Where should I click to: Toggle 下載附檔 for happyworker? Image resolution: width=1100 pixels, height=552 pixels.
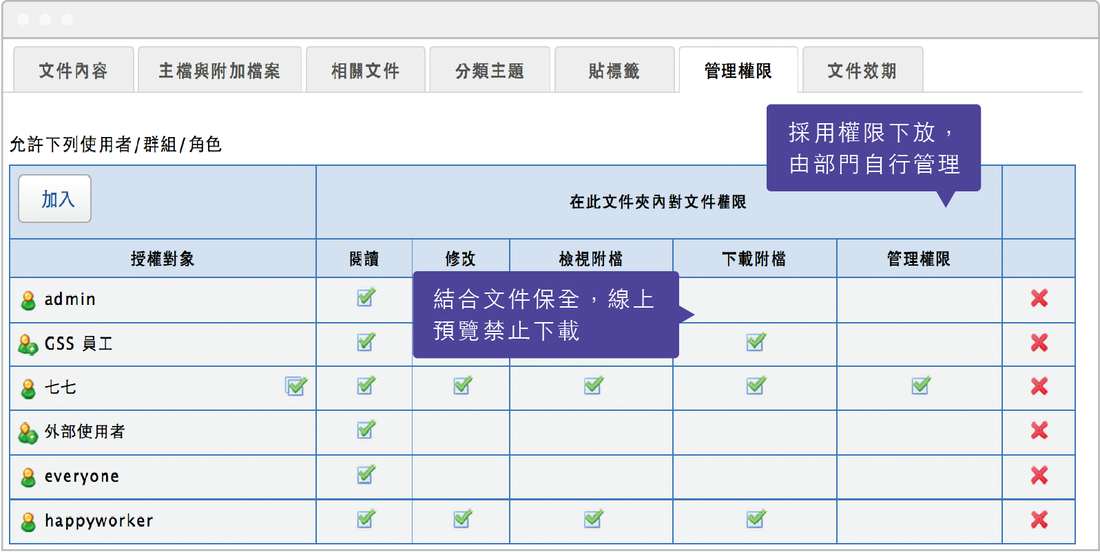click(x=756, y=519)
